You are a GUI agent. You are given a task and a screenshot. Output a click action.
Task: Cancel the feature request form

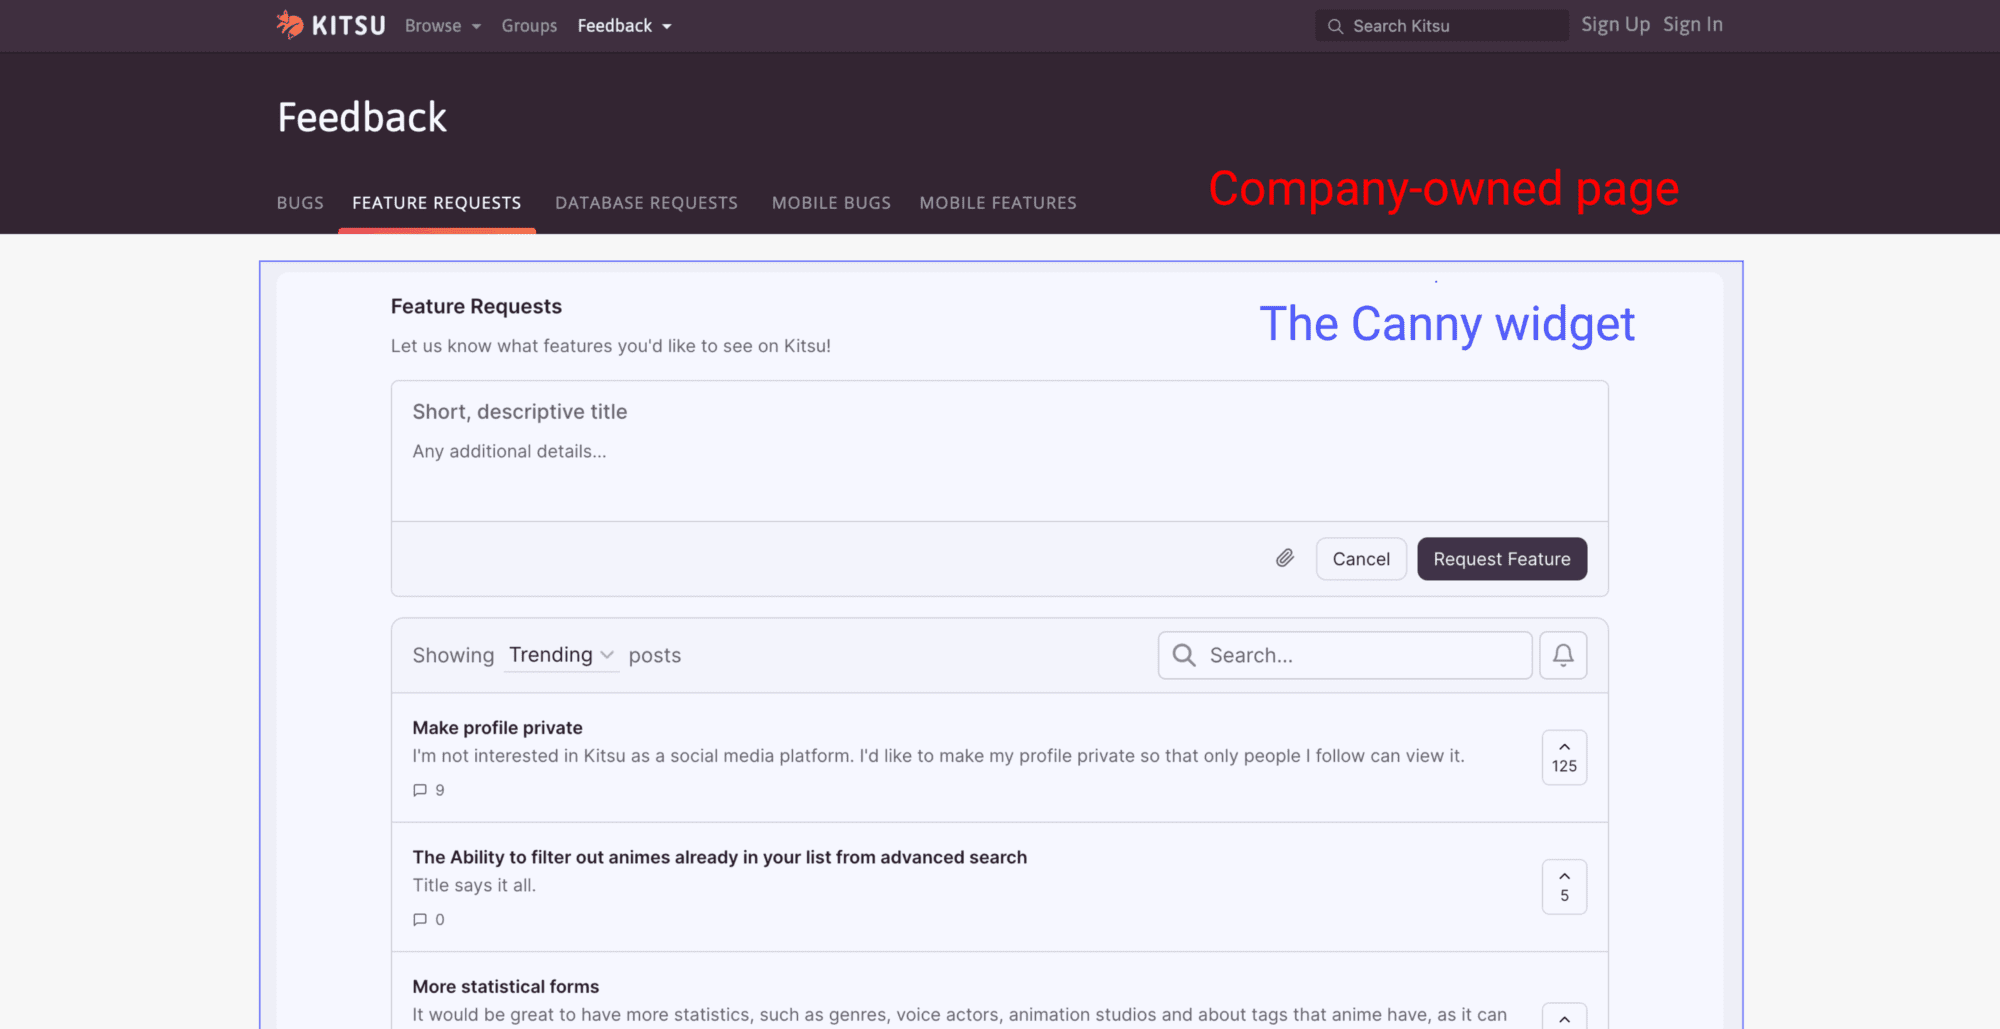click(1361, 559)
